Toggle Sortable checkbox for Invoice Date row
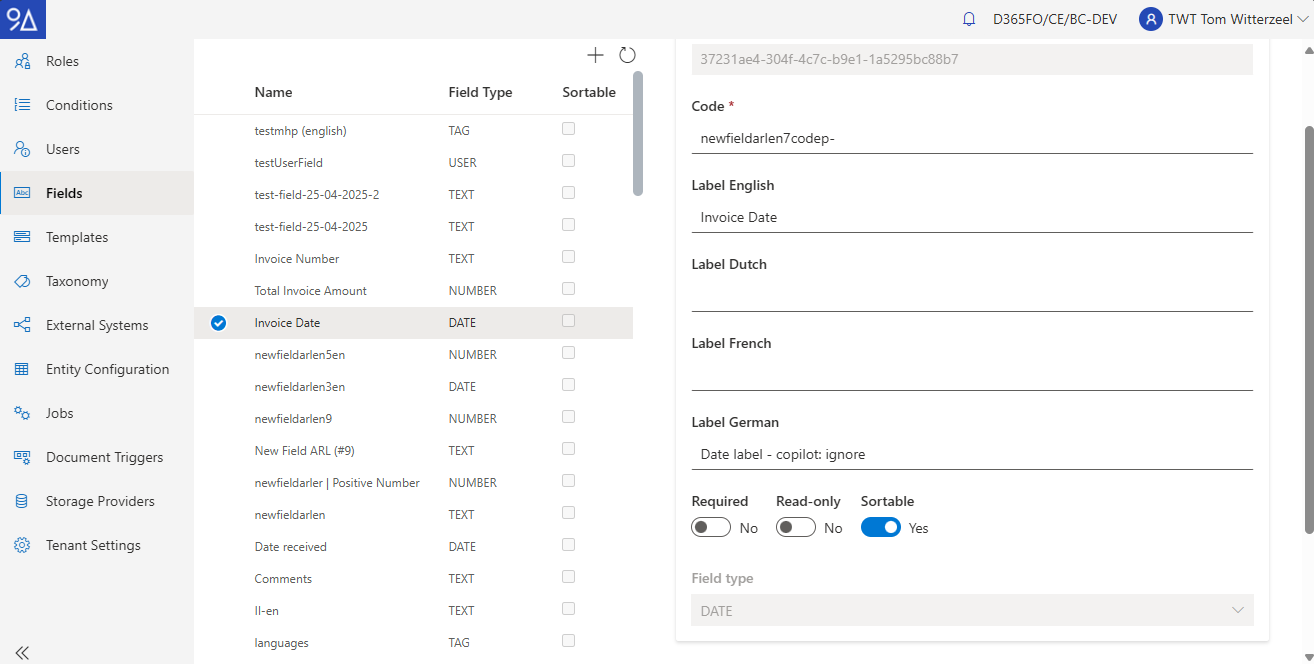1314x664 pixels. pyautogui.click(x=569, y=321)
